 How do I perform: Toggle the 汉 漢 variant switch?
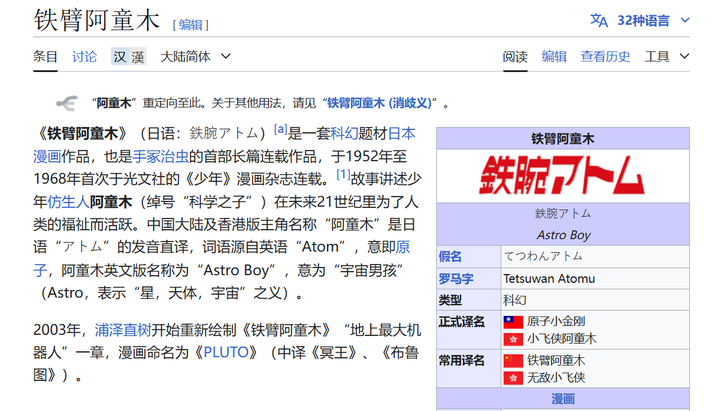pos(129,56)
